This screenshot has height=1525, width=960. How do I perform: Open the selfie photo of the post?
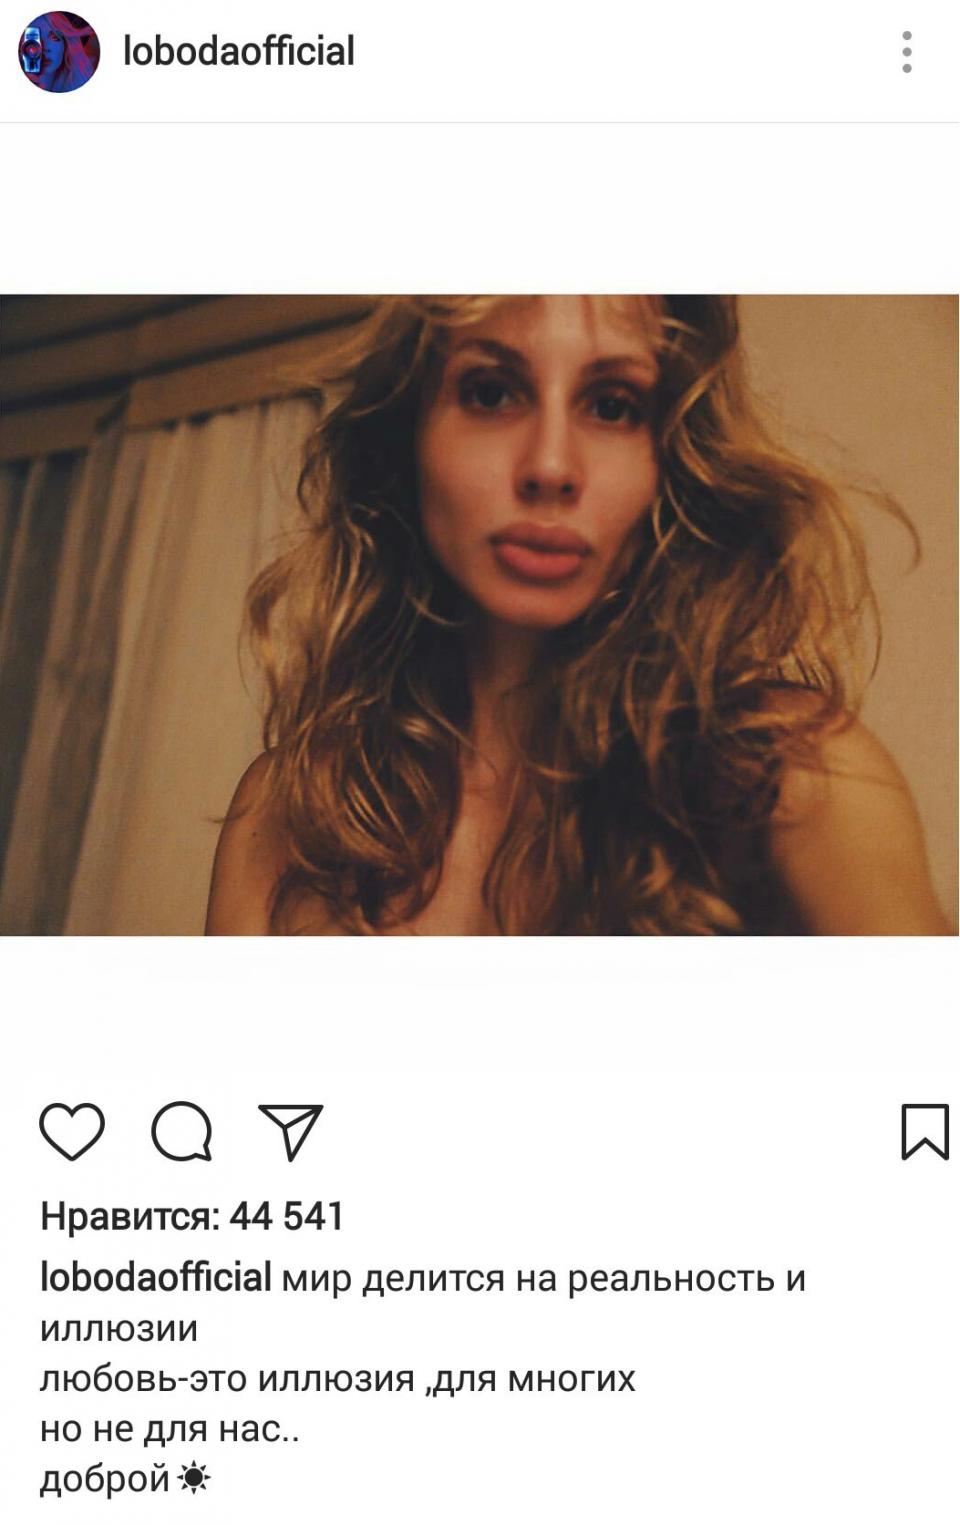point(480,615)
